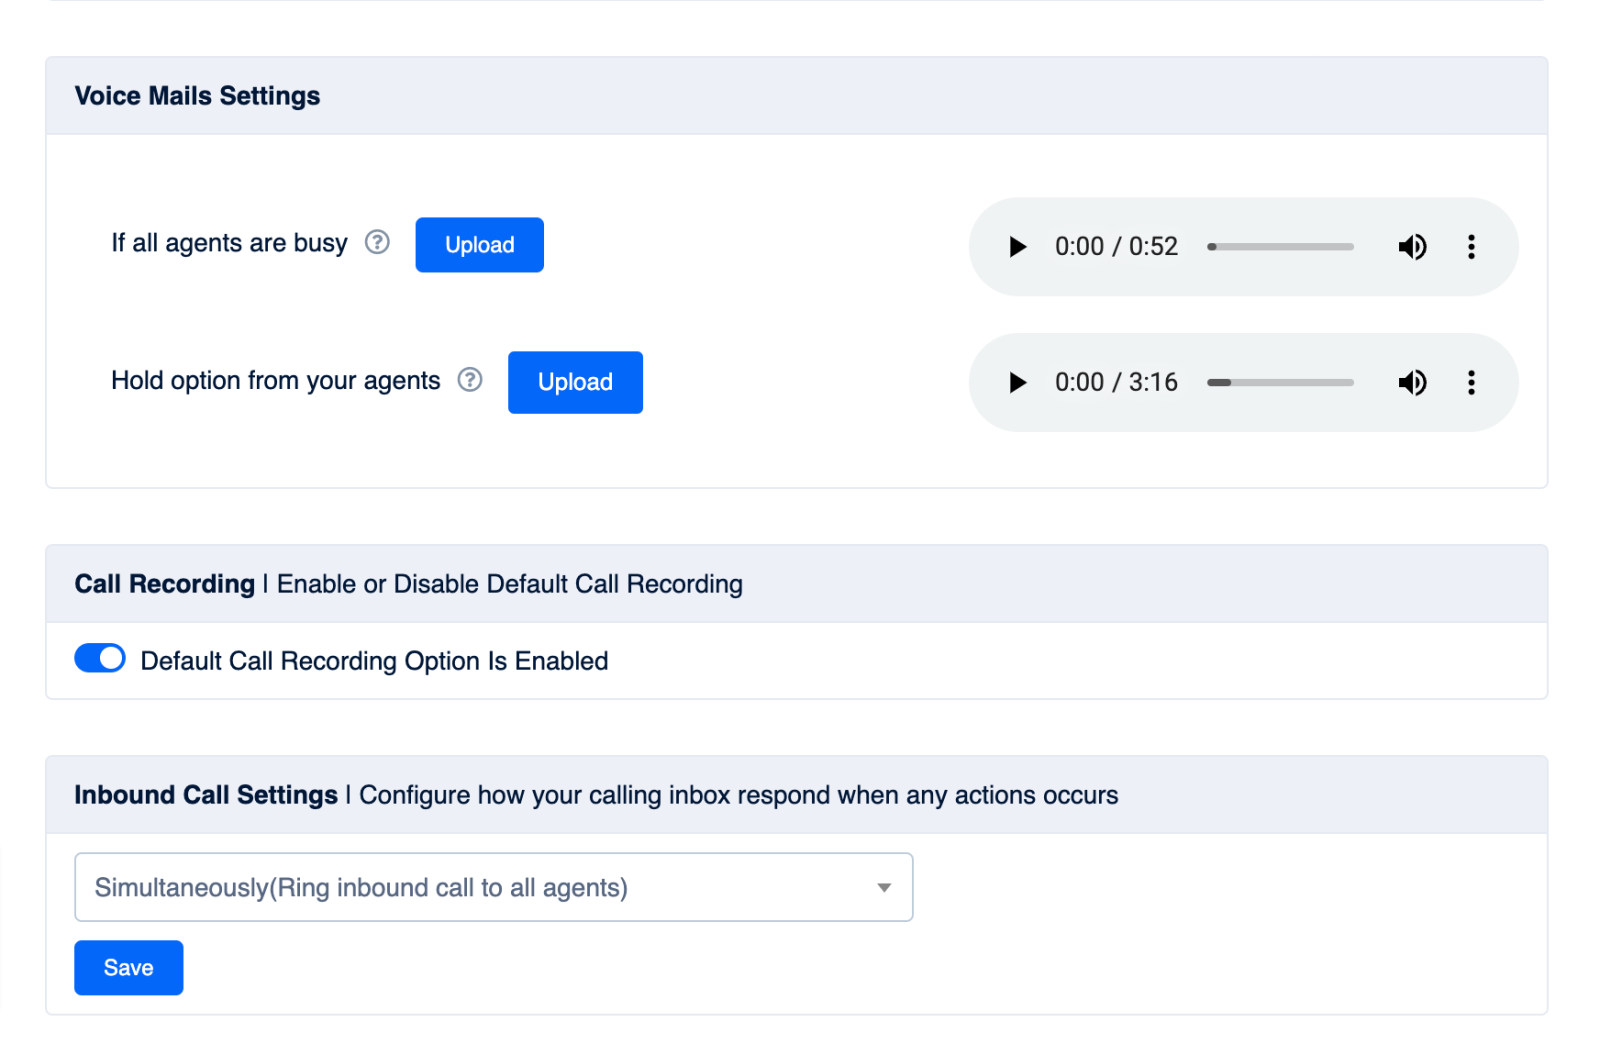
Task: Click the Voice Mails Settings header
Action: pos(196,95)
